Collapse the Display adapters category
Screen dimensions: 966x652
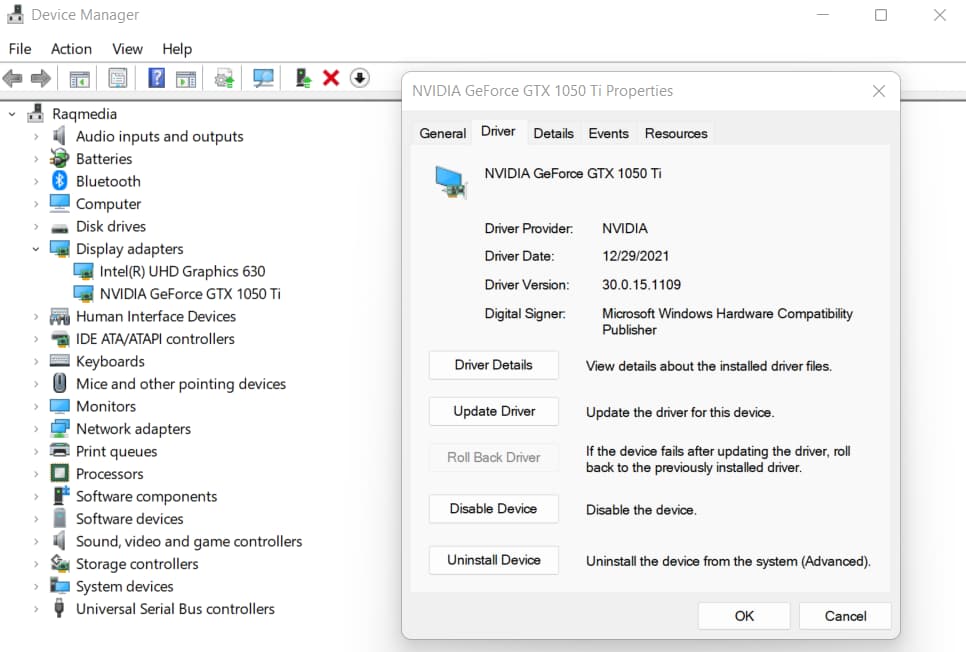pyautogui.click(x=36, y=248)
